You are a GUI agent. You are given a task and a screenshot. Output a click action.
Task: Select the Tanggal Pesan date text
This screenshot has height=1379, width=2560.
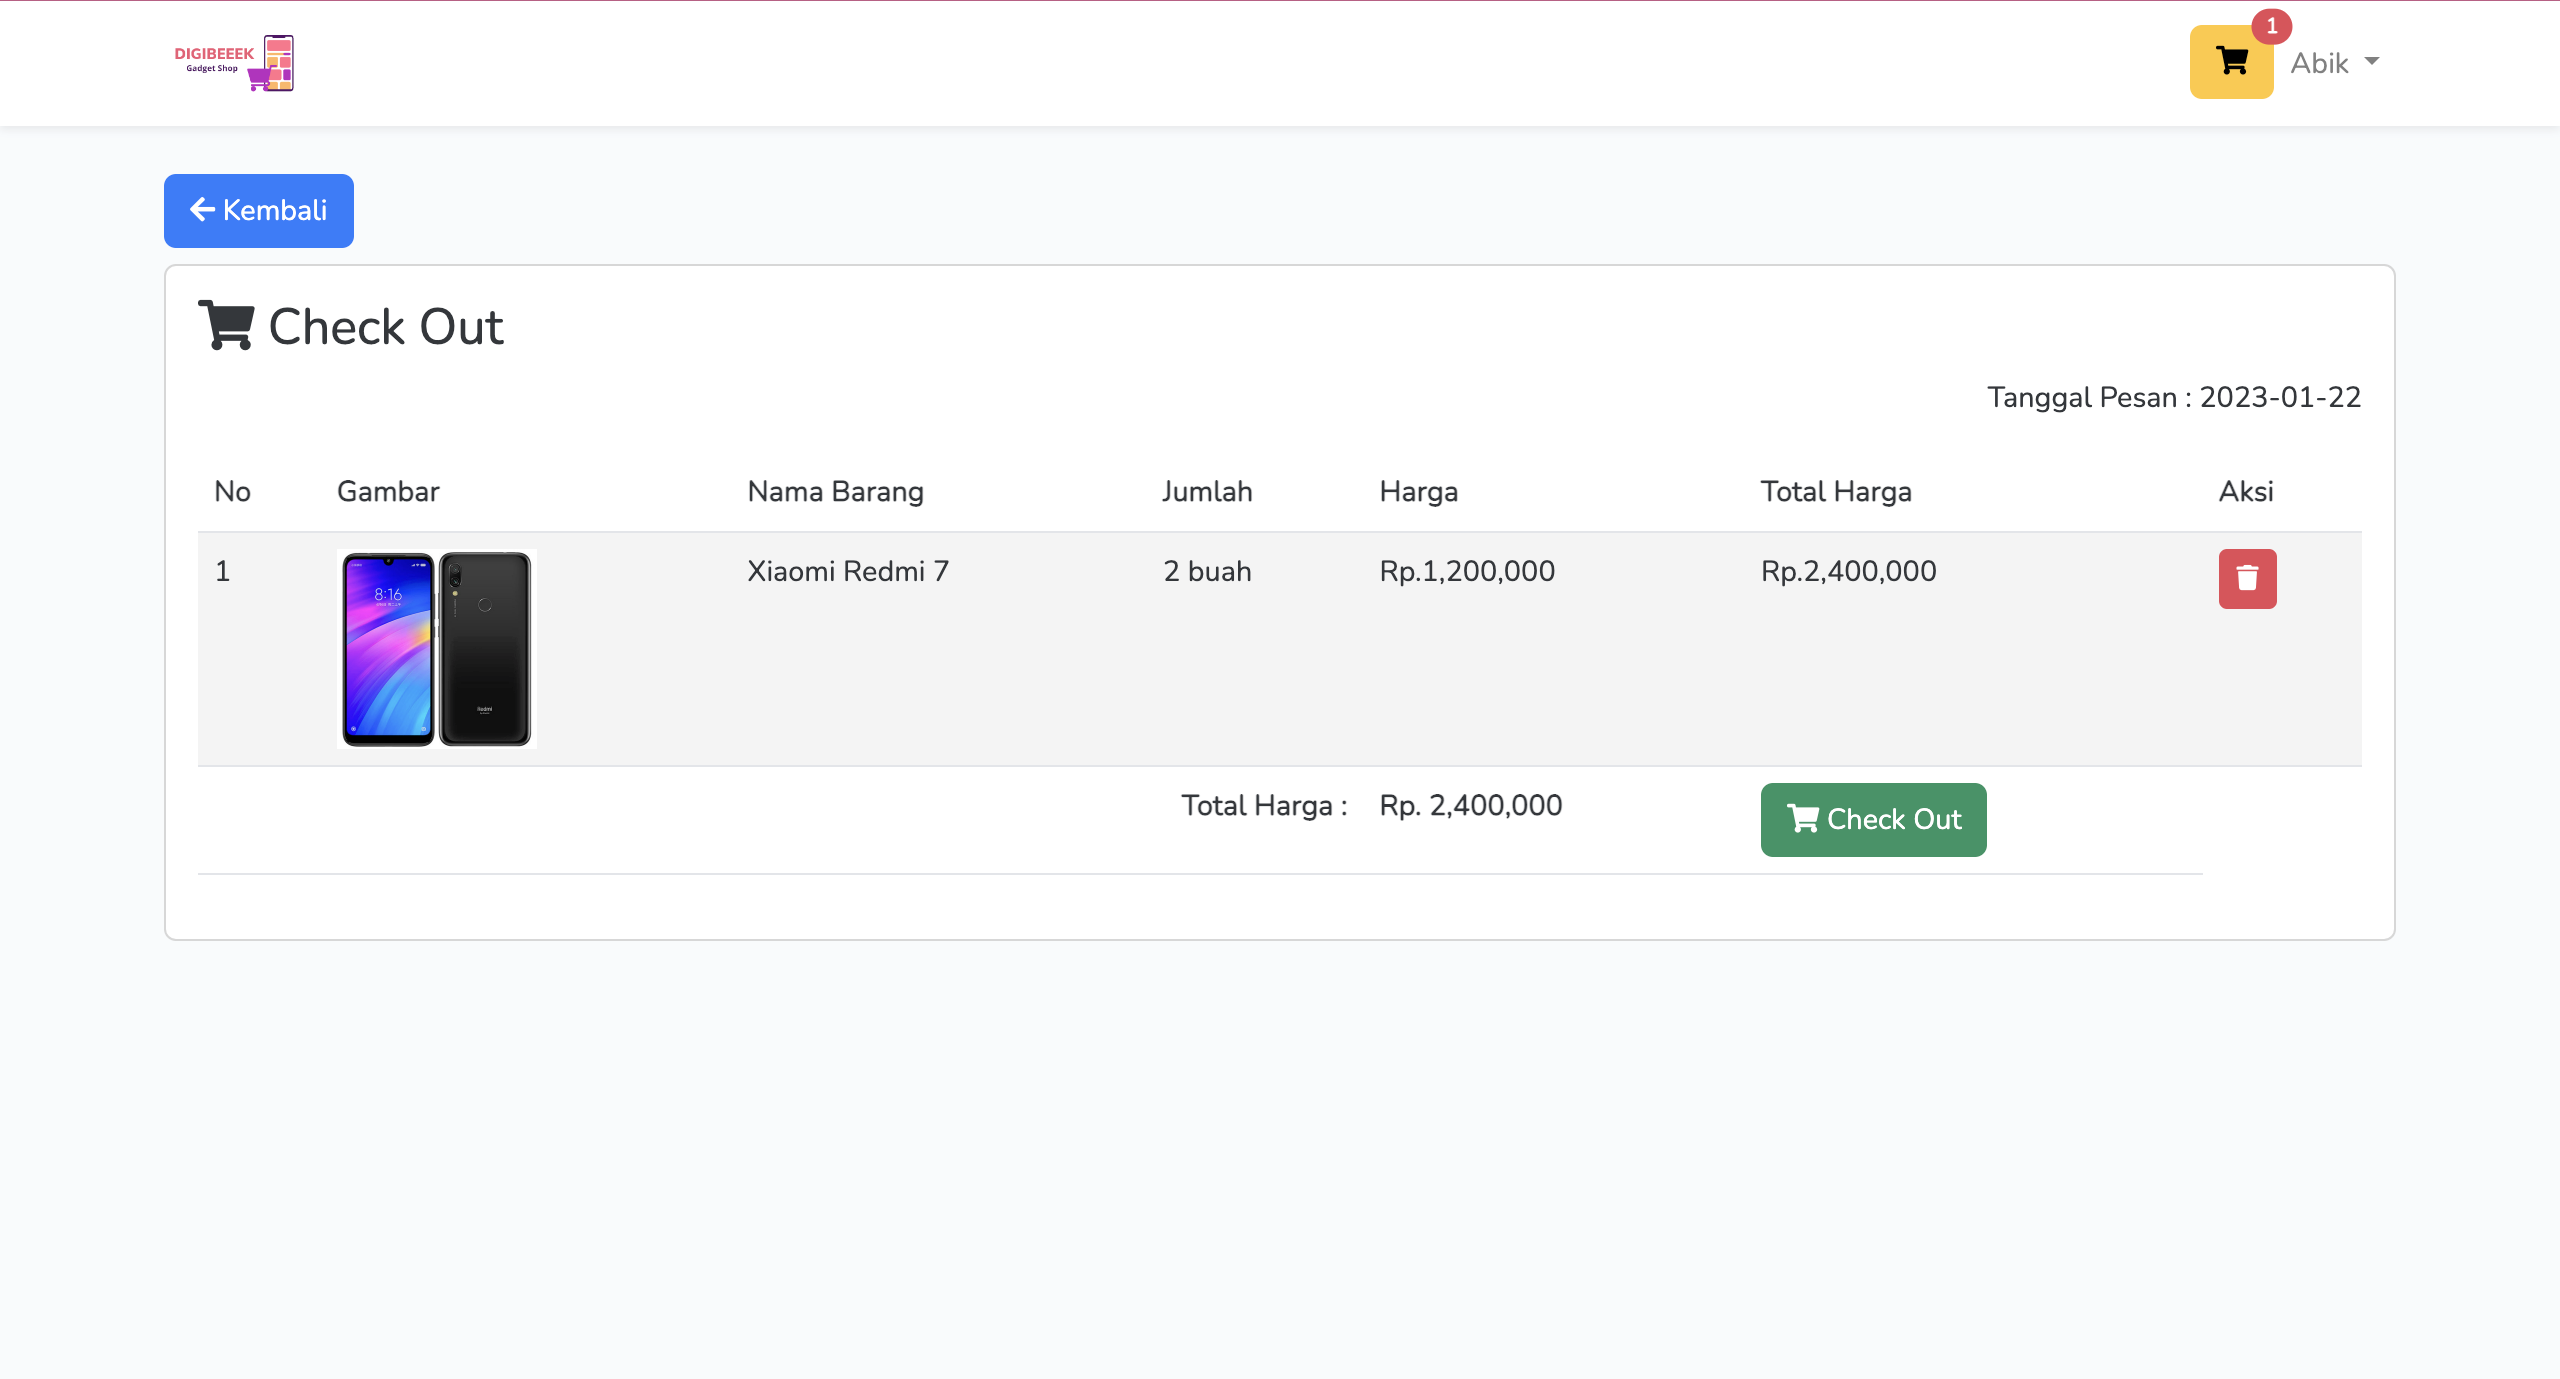point(2174,398)
